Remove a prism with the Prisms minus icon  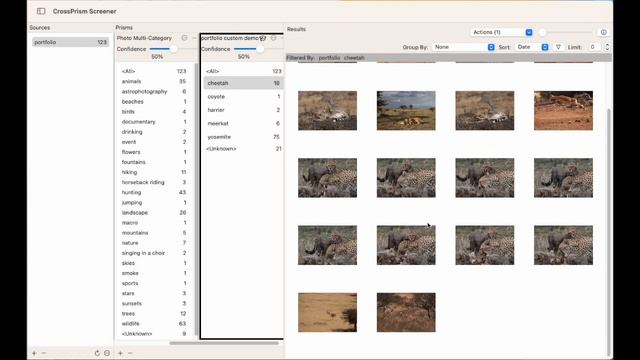(130, 353)
